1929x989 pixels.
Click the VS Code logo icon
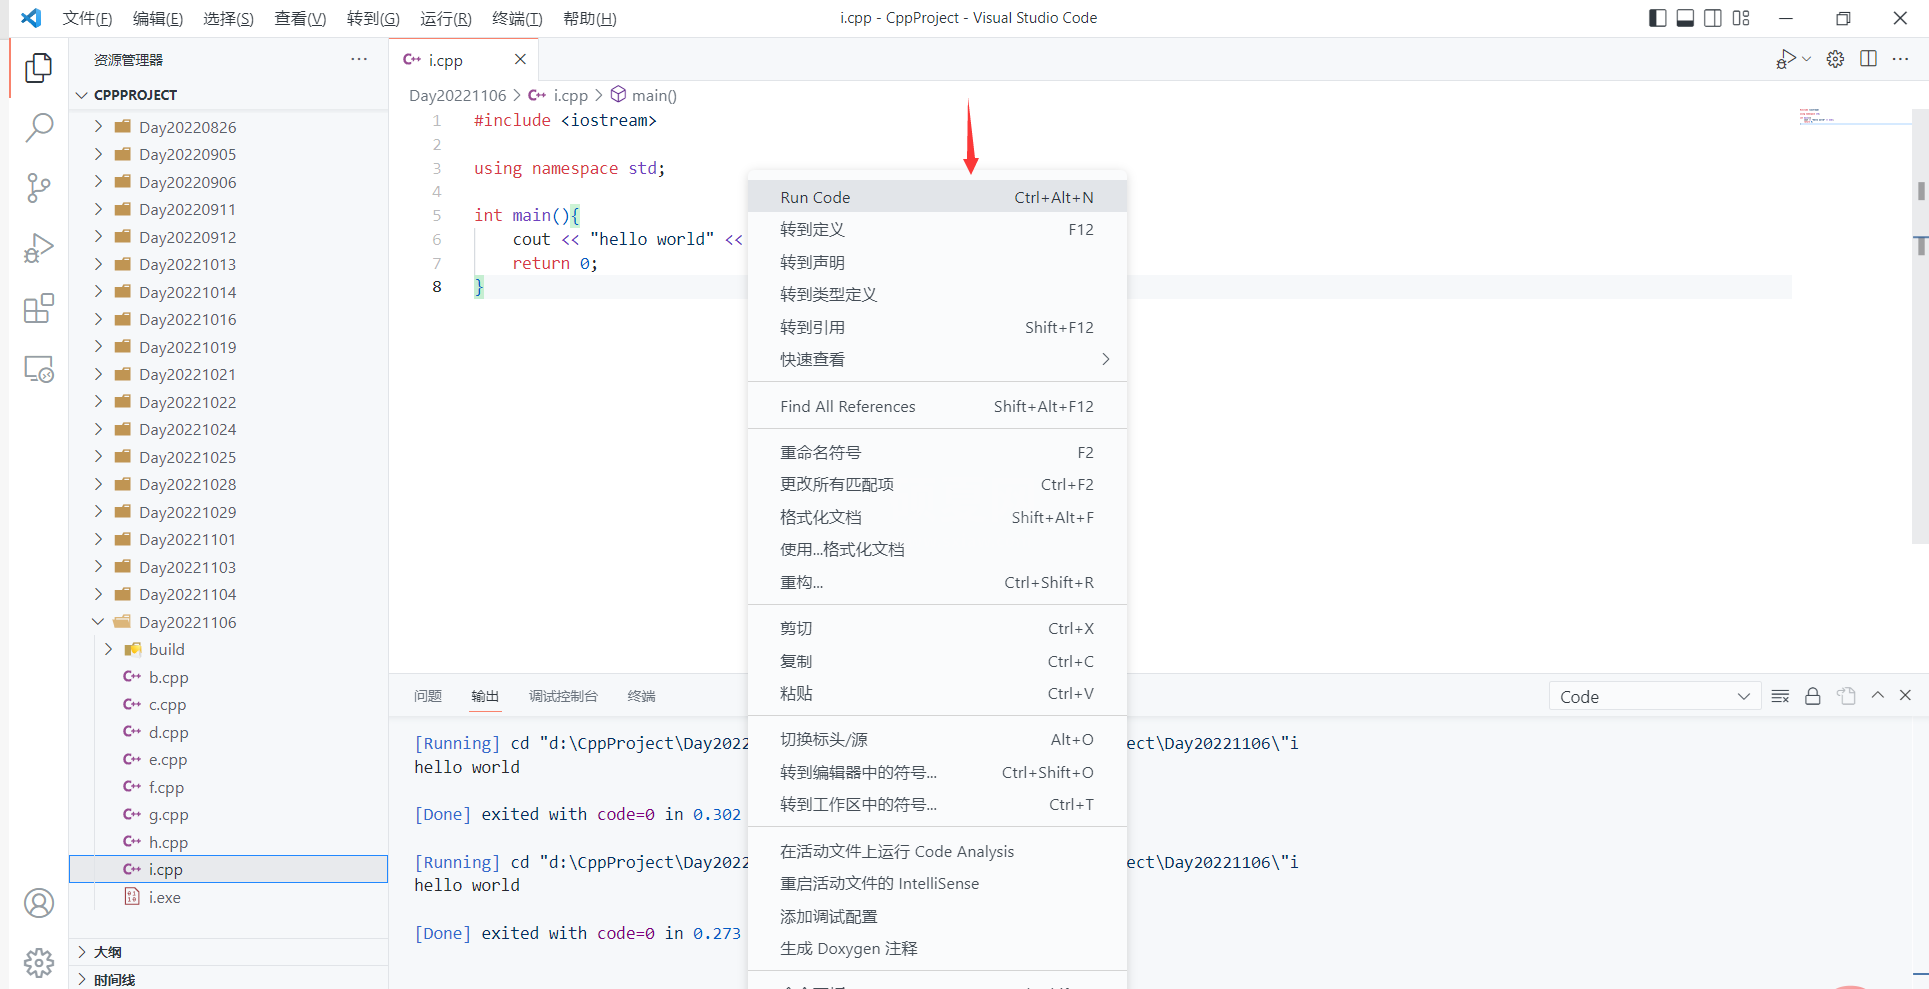[x=31, y=18]
